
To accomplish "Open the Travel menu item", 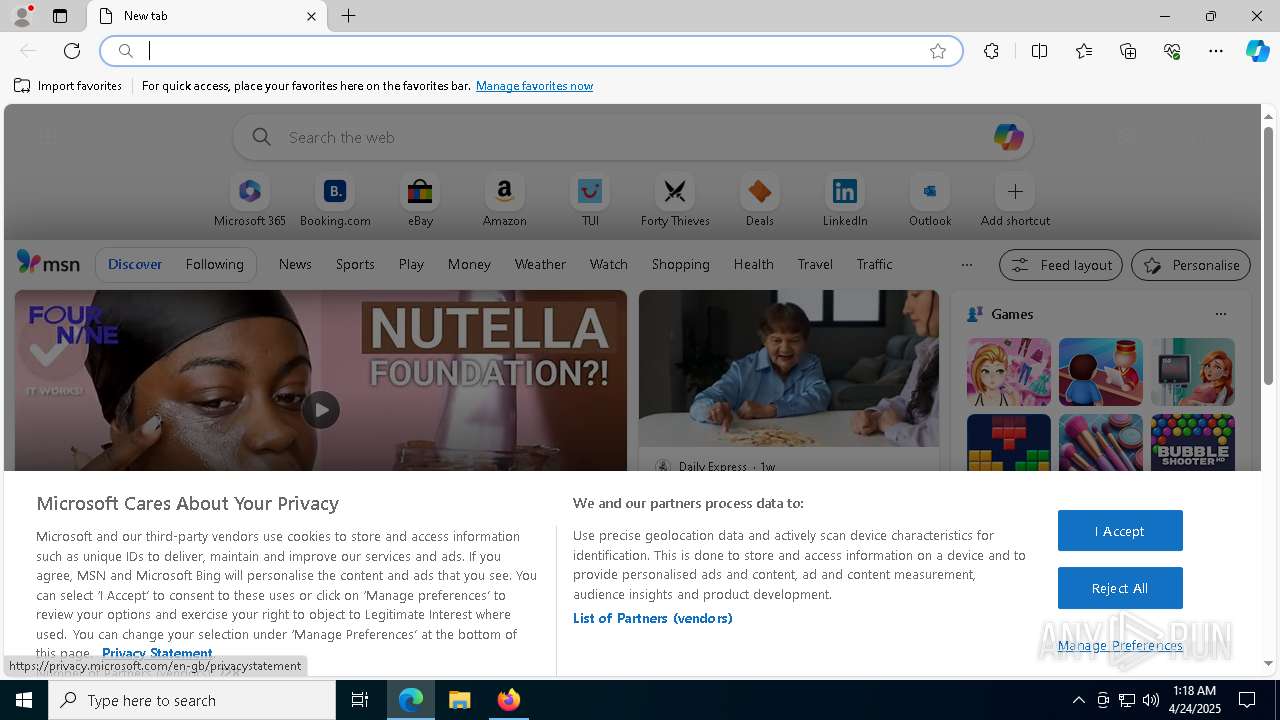I will coord(815,264).
